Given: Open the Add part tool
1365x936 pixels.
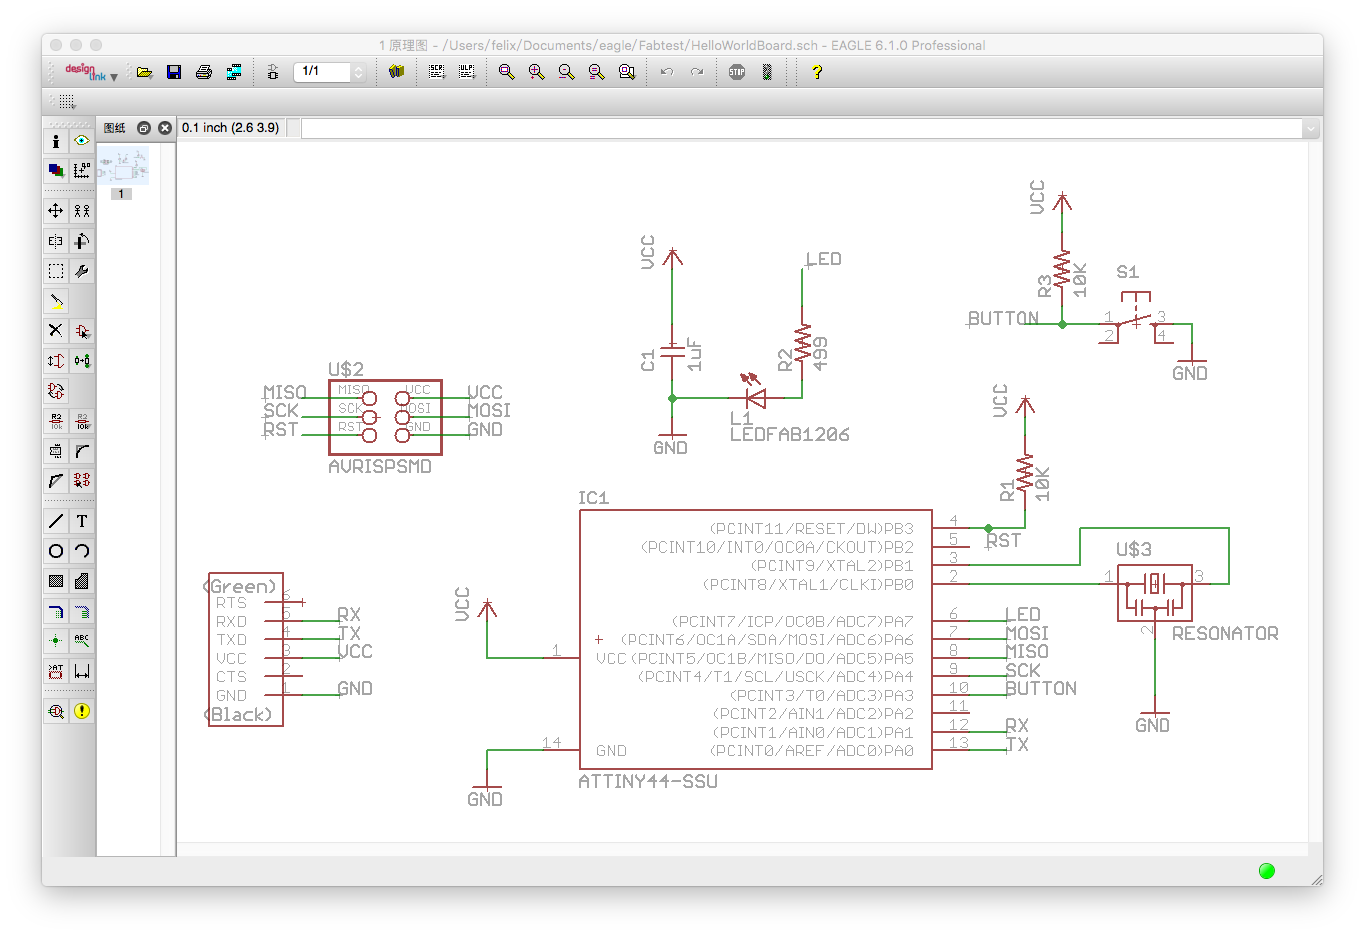Looking at the screenshot, I should pos(82,331).
